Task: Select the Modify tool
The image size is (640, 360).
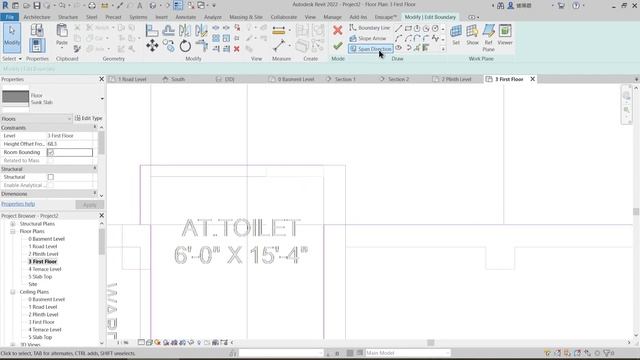Action: (12, 38)
